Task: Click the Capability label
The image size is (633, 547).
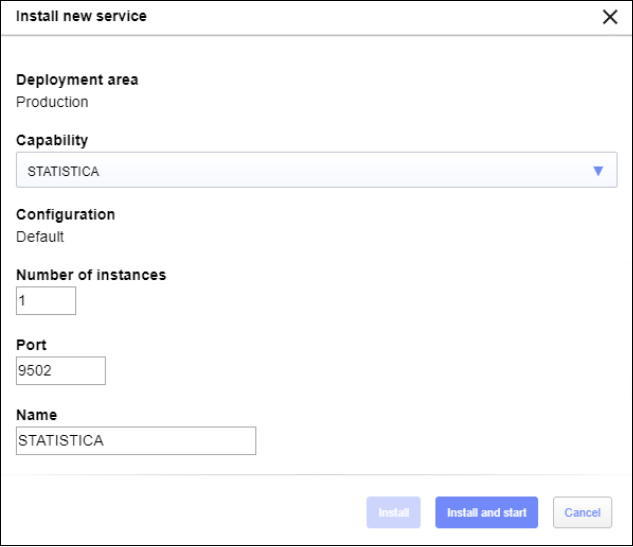Action: pyautogui.click(x=52, y=141)
